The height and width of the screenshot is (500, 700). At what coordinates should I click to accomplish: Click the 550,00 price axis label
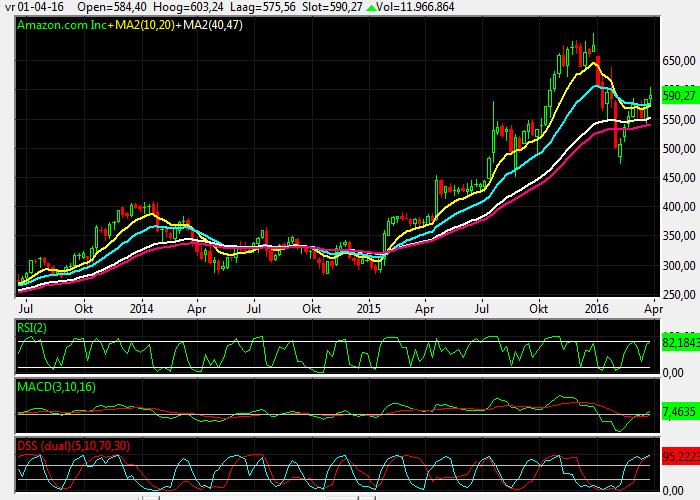pos(679,120)
